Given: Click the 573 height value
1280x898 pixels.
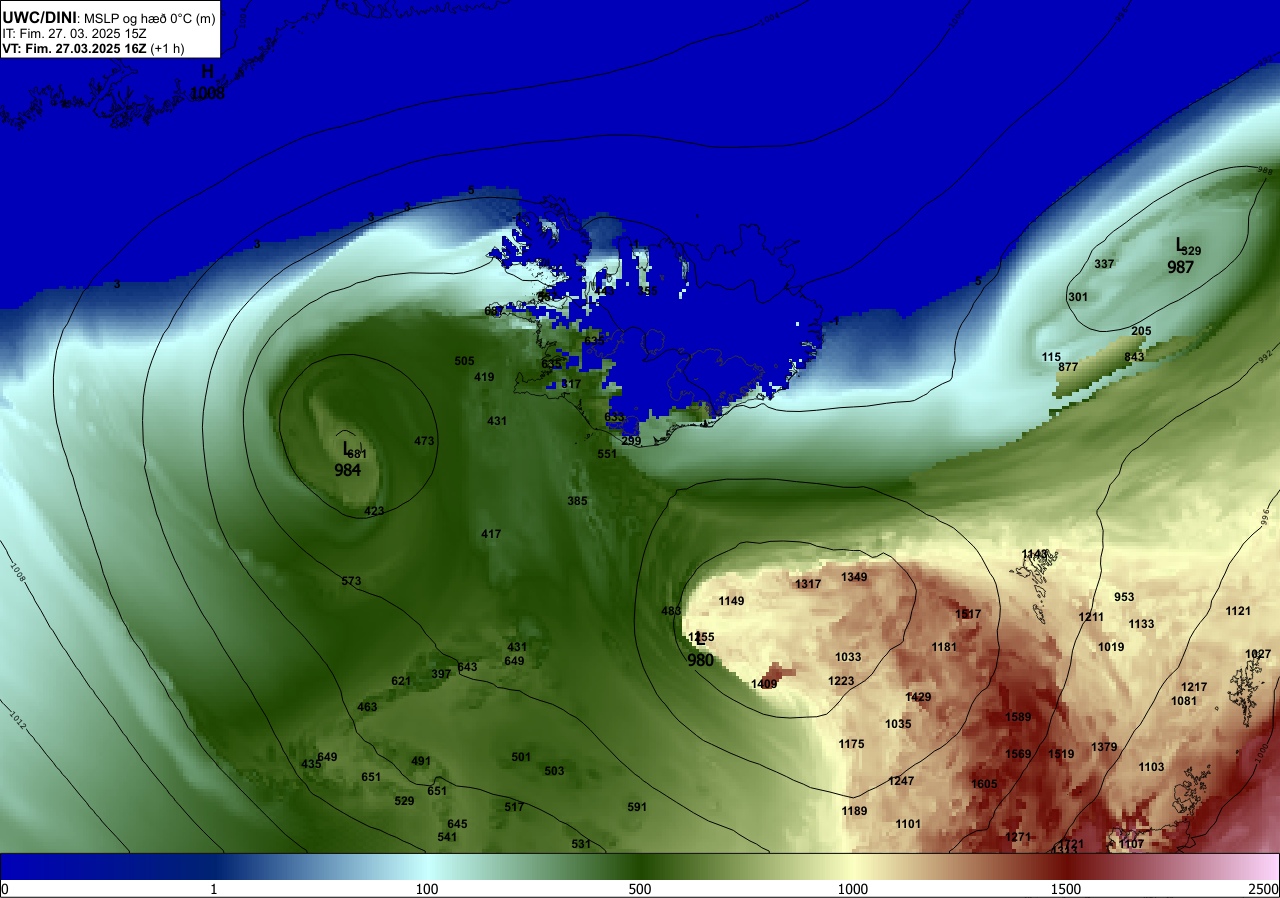Looking at the screenshot, I should pos(351,581).
